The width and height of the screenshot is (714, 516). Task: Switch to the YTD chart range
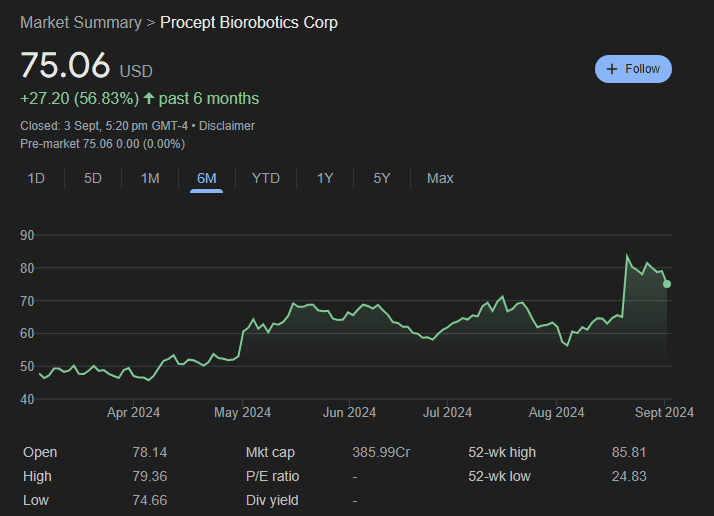point(265,178)
